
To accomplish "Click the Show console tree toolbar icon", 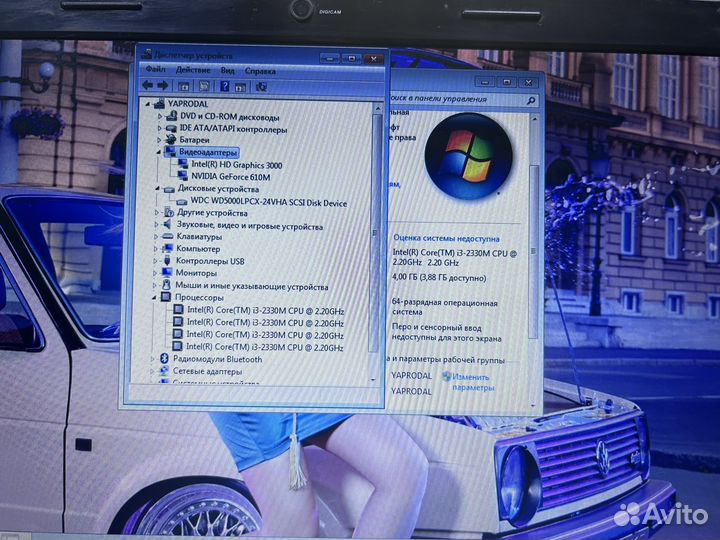I will pos(184,86).
